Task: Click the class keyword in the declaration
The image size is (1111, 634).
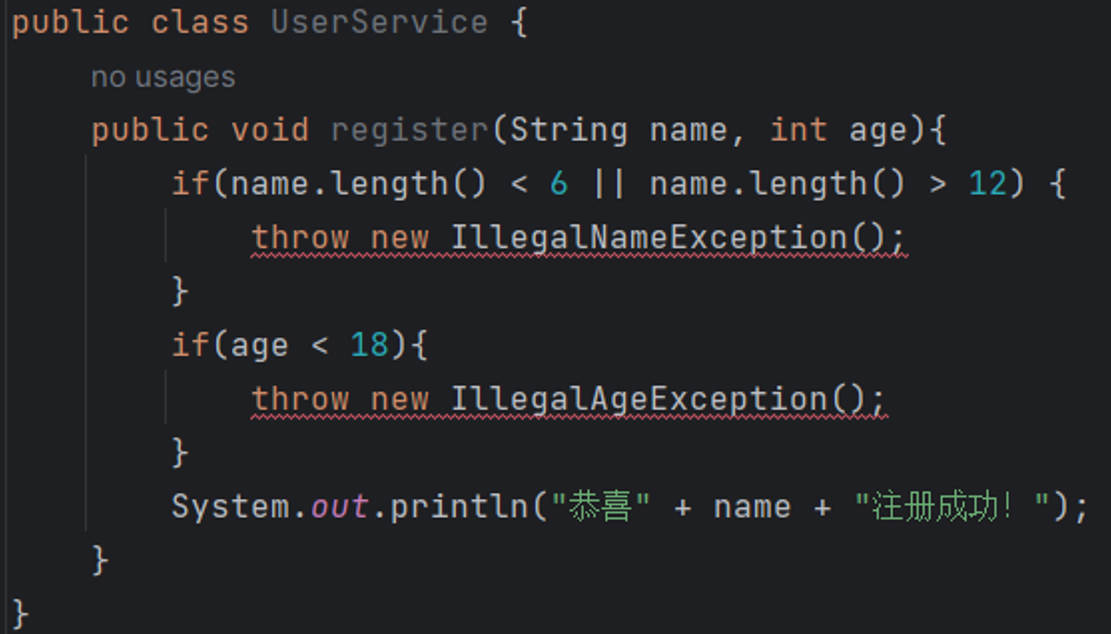Action: pyautogui.click(x=199, y=23)
